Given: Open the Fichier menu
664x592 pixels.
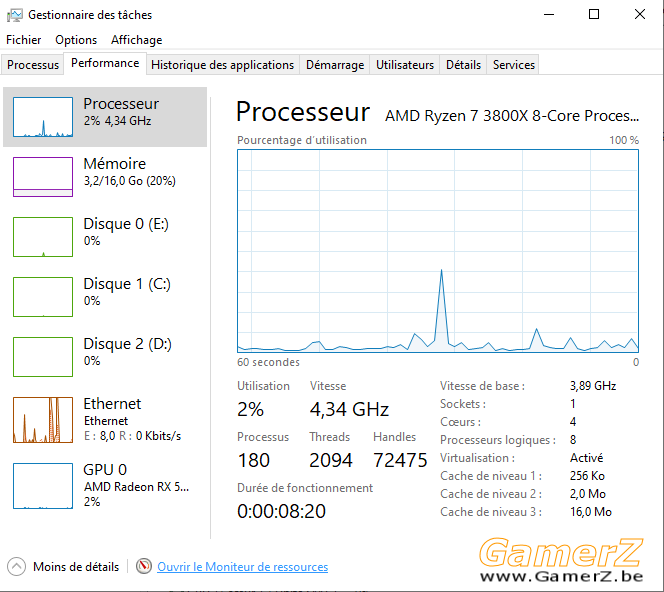Looking at the screenshot, I should (x=24, y=40).
